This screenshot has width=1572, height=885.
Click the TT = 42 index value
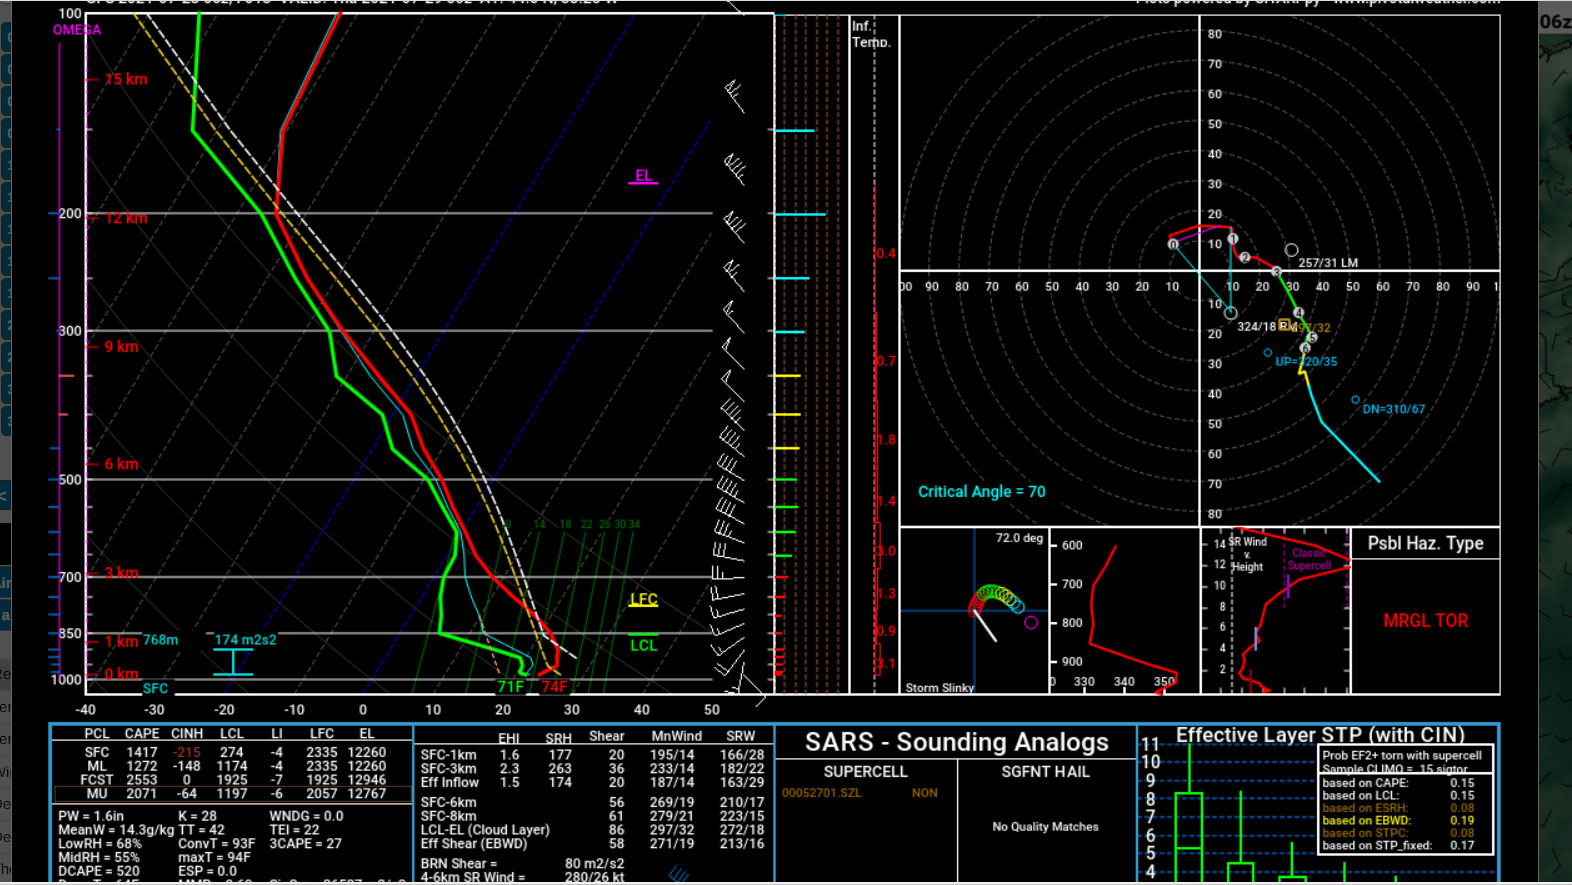click(x=201, y=830)
